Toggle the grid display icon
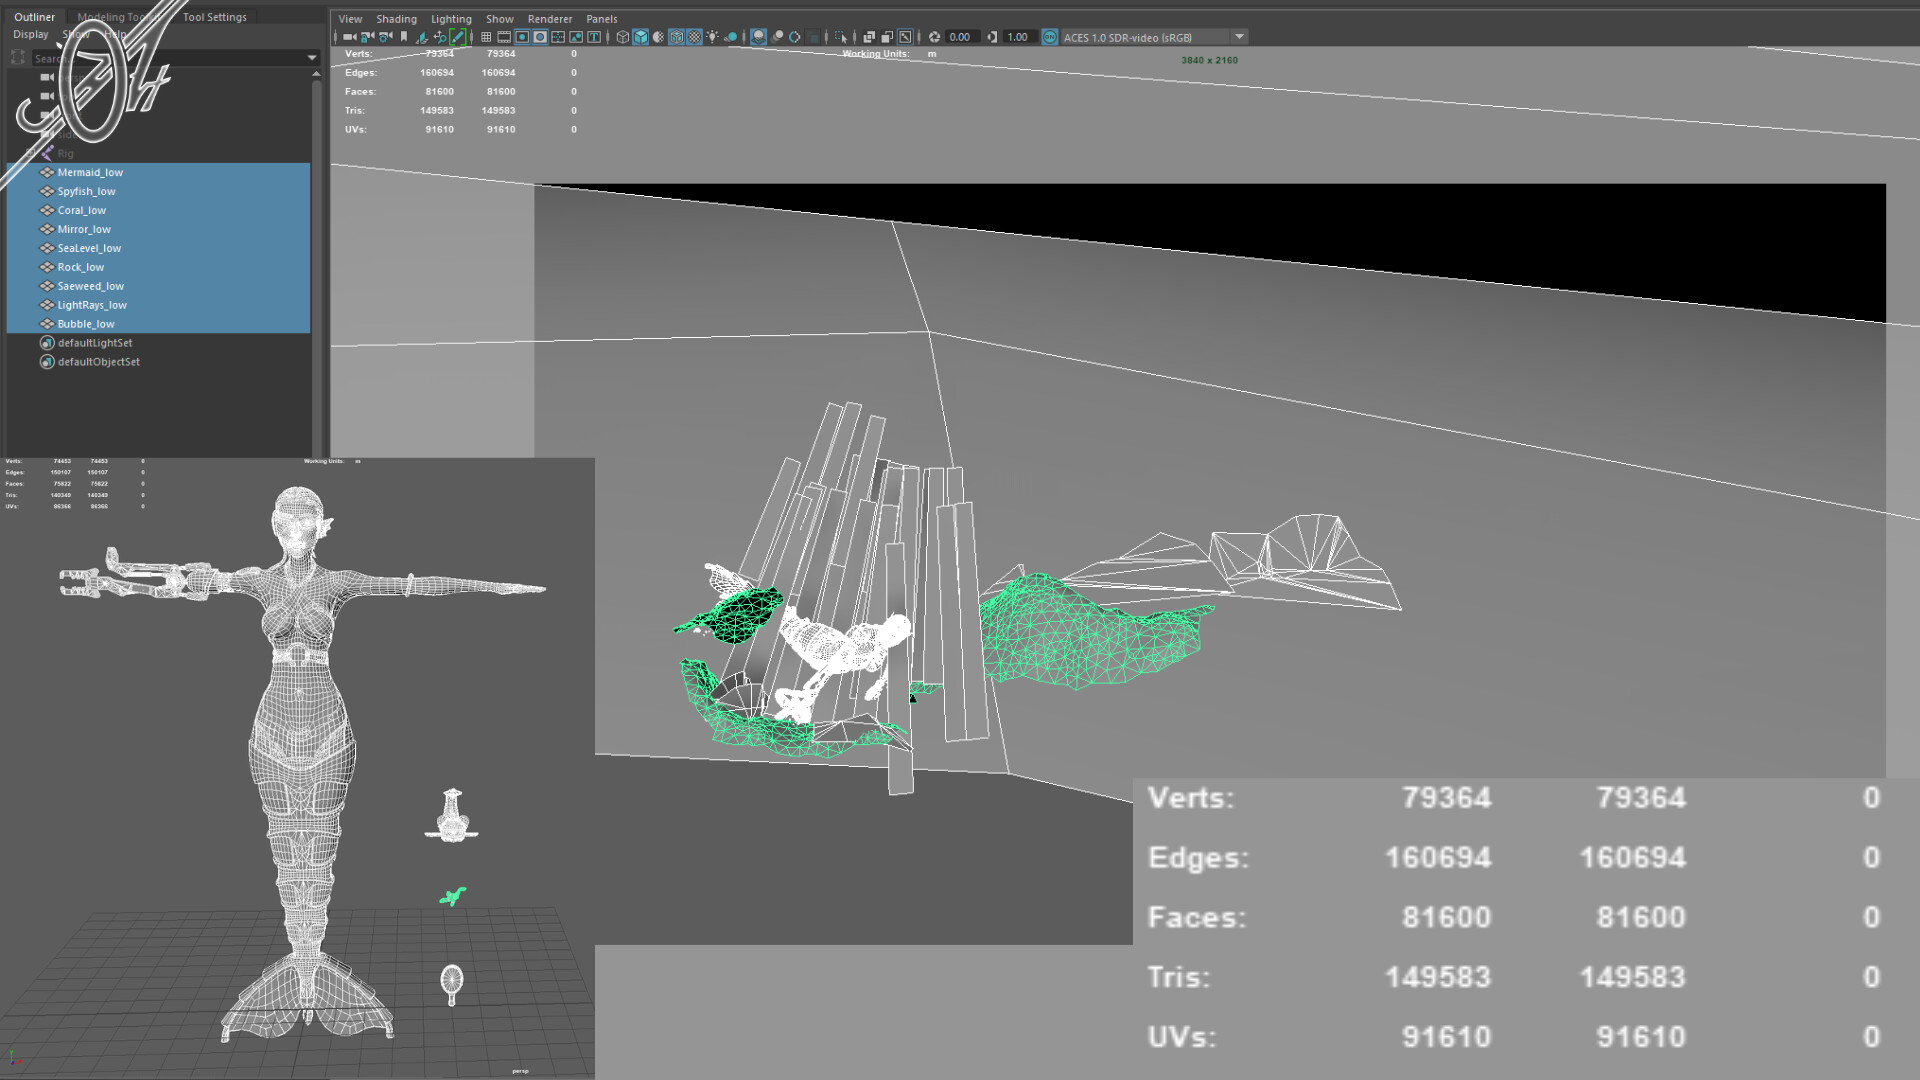 pyautogui.click(x=486, y=37)
